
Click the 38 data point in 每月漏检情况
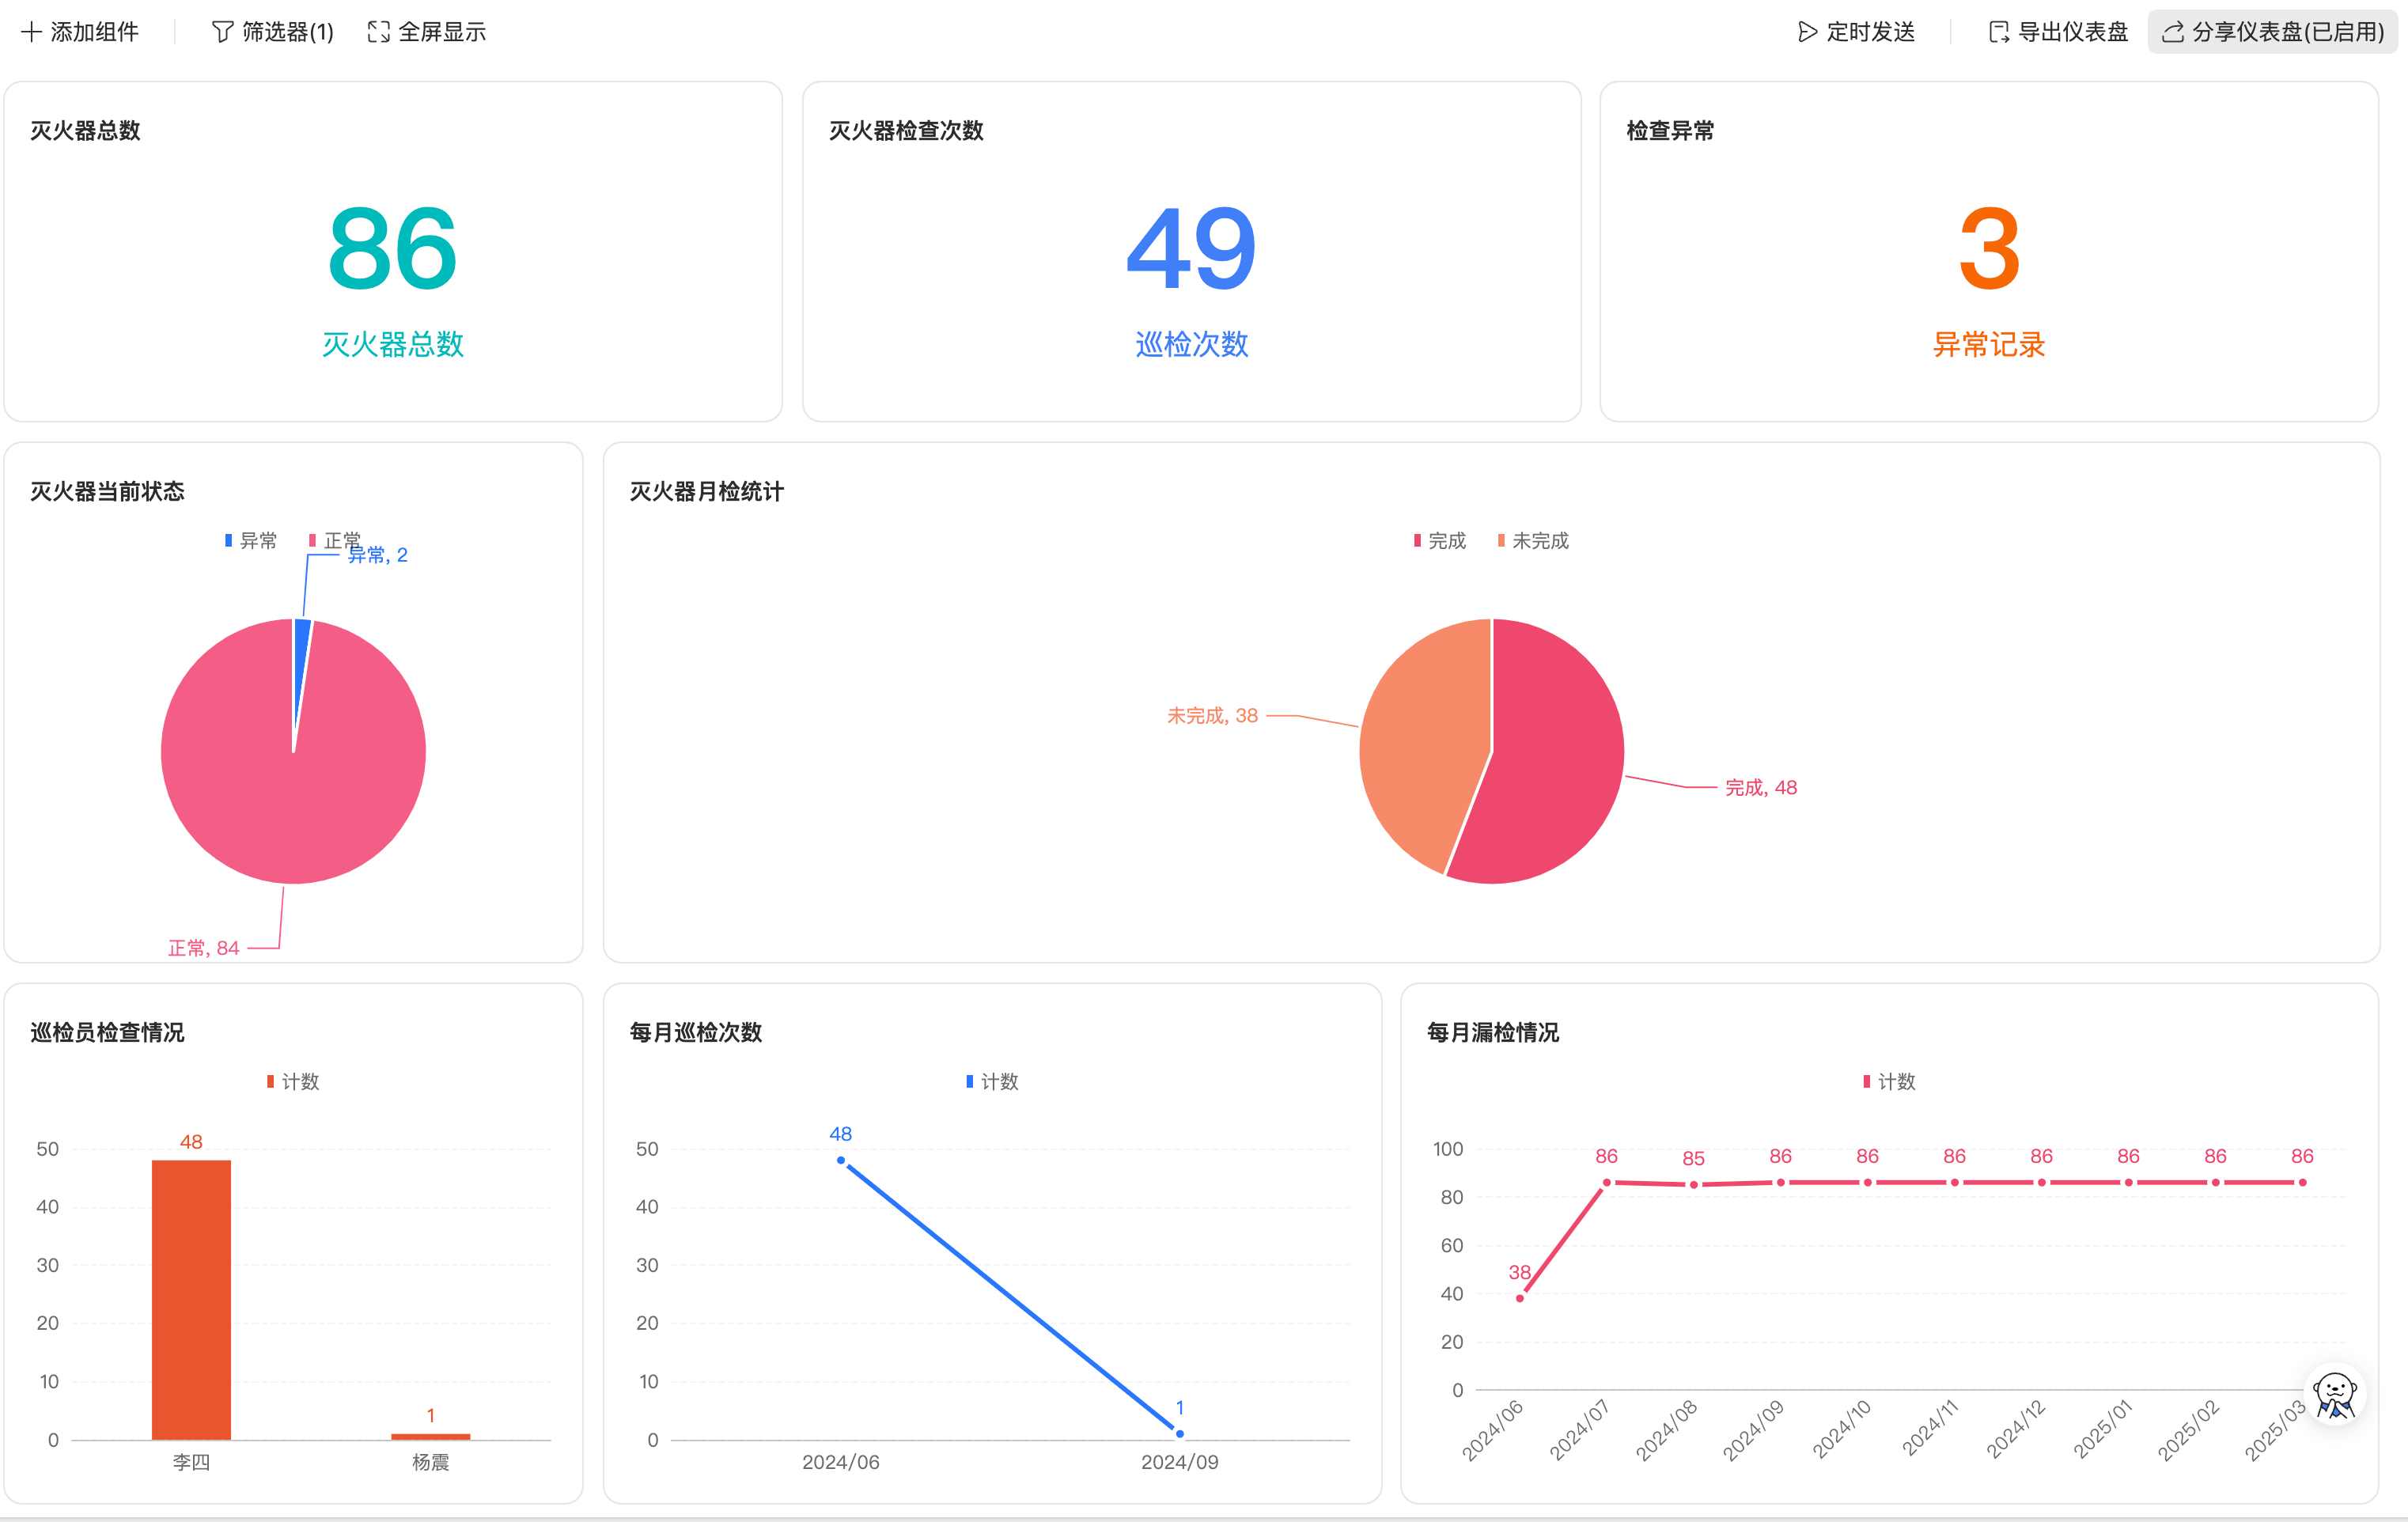(x=1519, y=1298)
